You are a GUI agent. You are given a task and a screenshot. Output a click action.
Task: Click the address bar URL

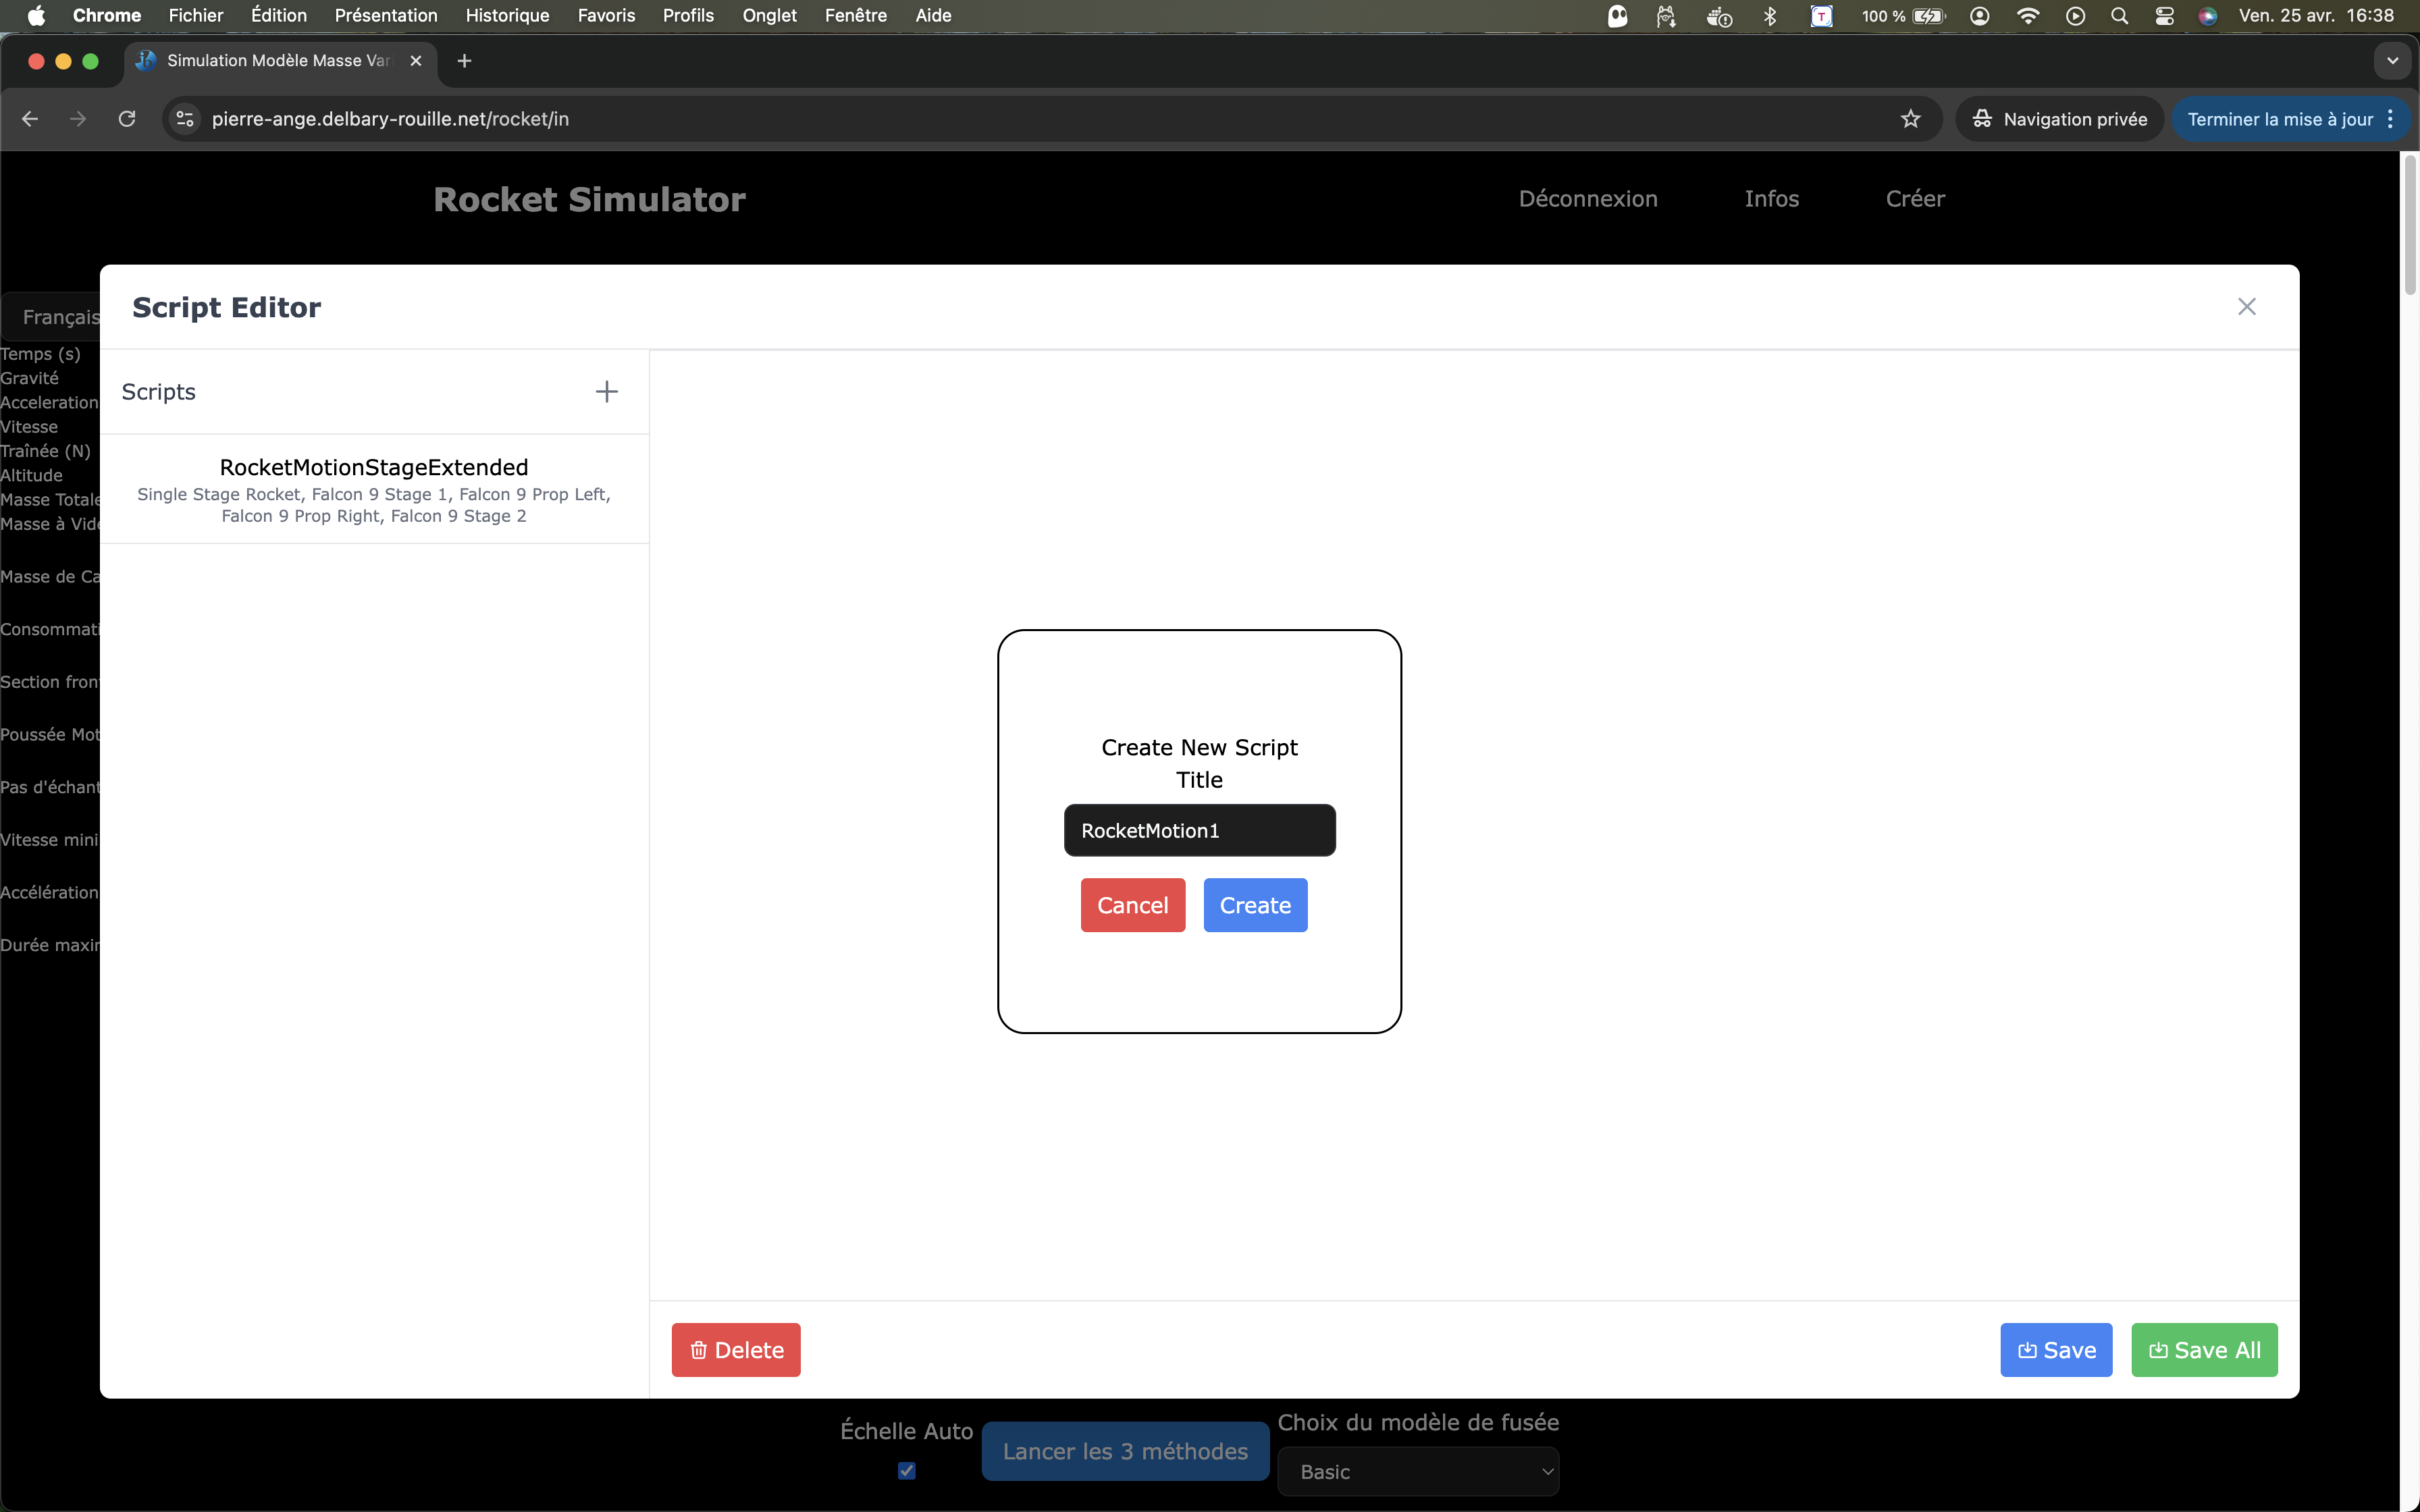click(x=390, y=119)
